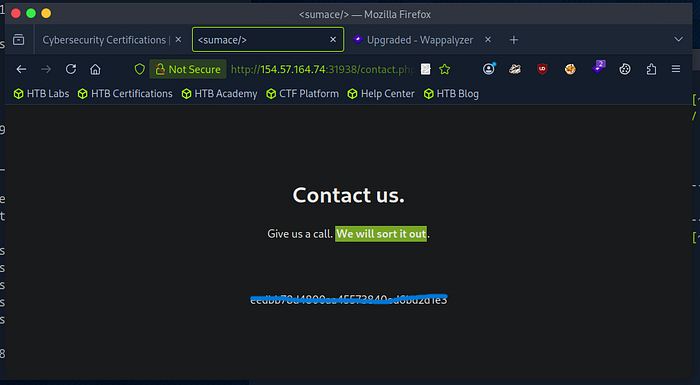Open the extension icon right of account
Image resolution: width=700 pixels, height=385 pixels.
click(515, 69)
